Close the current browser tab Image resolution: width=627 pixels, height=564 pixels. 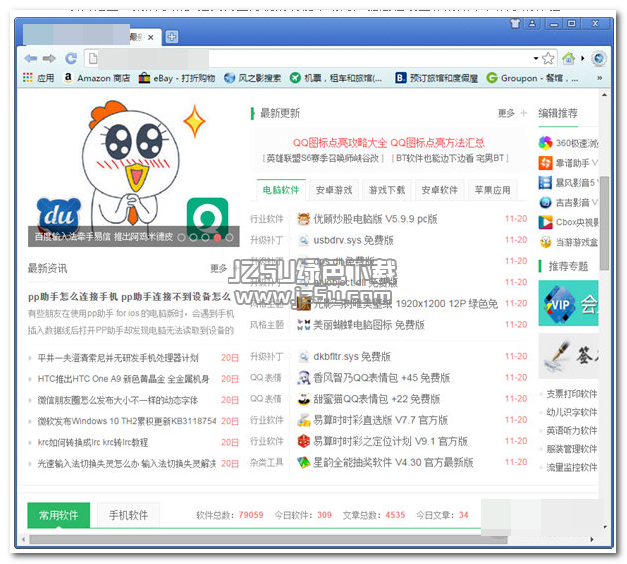point(151,37)
